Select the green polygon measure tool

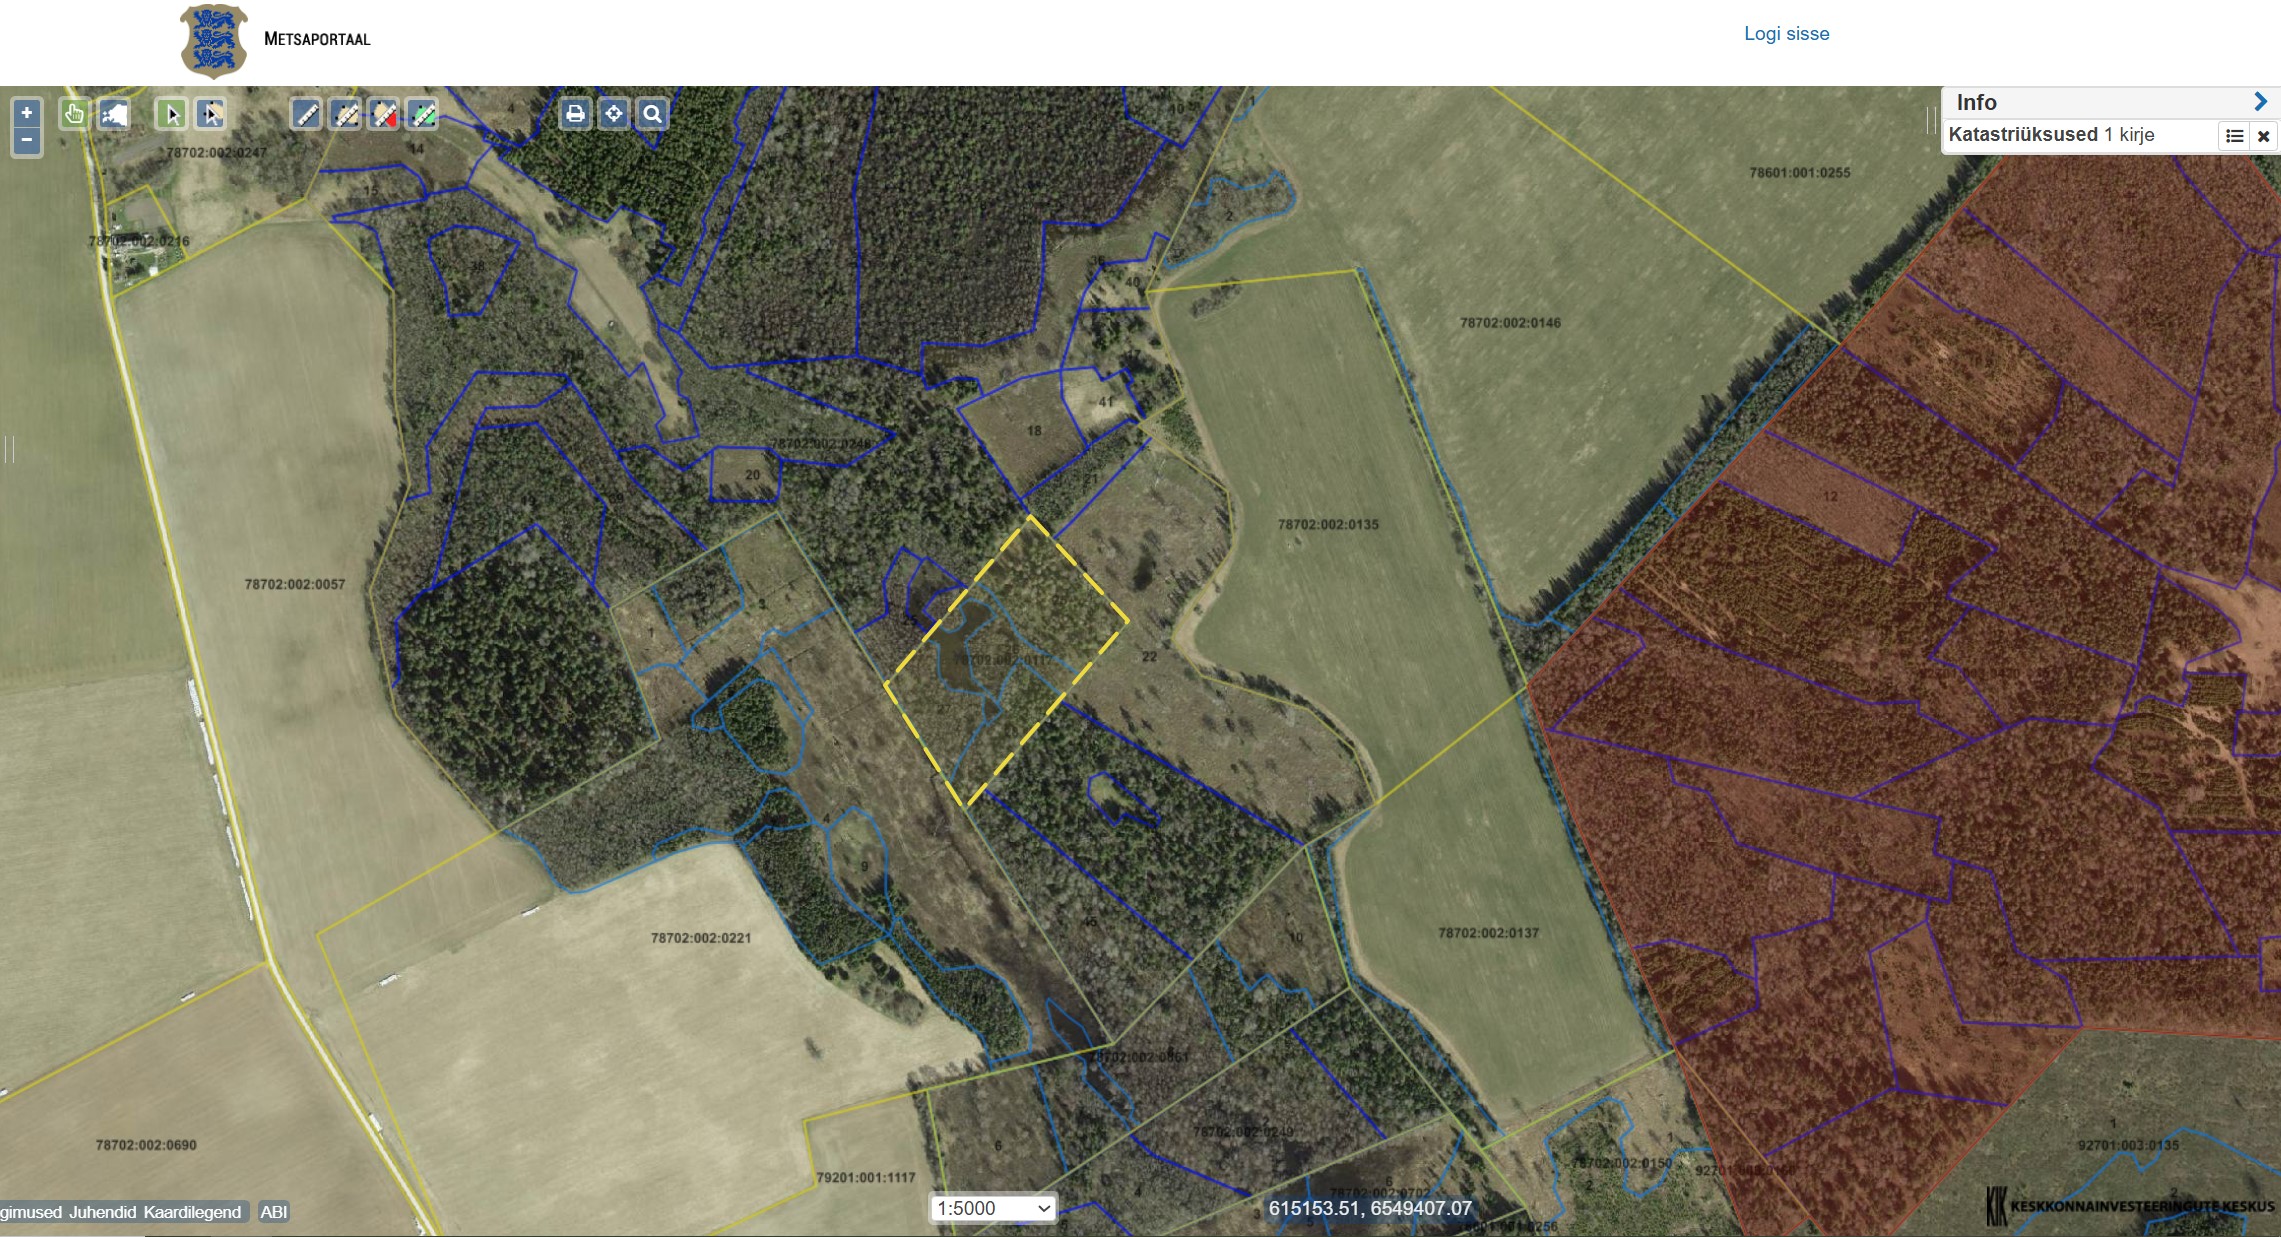click(423, 114)
